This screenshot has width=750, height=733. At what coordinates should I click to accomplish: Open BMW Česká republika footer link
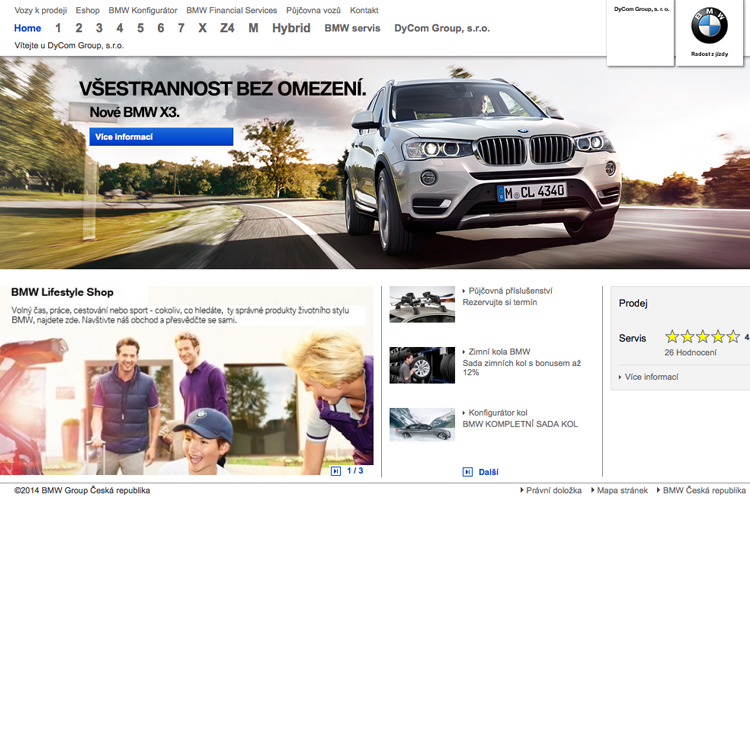tap(704, 490)
